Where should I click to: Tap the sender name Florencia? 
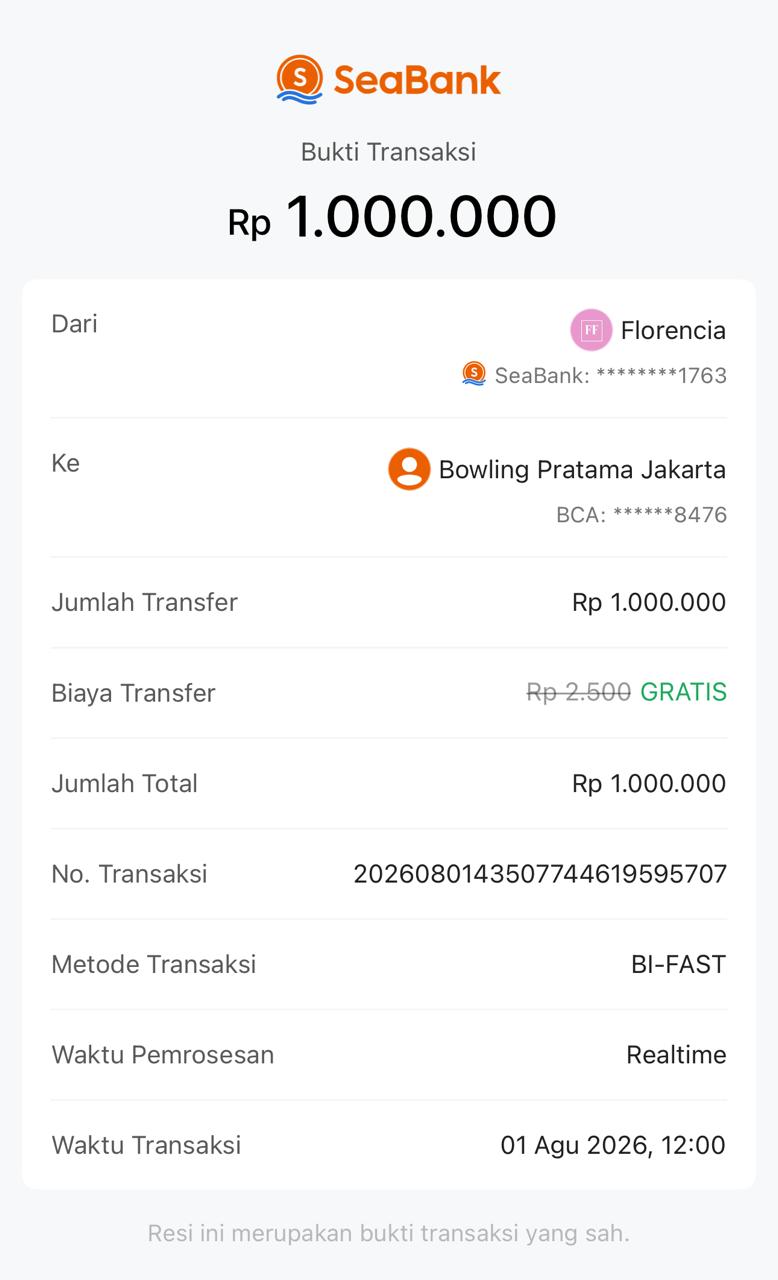[x=673, y=330]
